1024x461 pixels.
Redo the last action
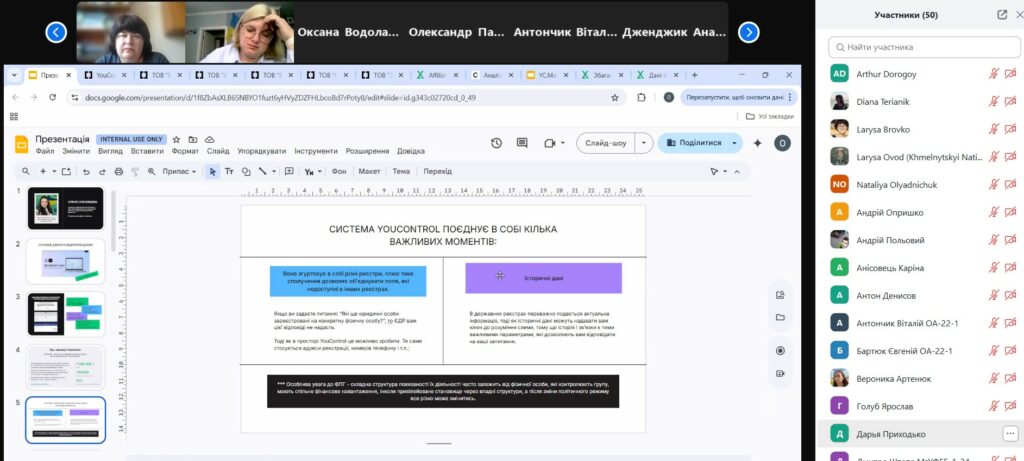(x=102, y=171)
